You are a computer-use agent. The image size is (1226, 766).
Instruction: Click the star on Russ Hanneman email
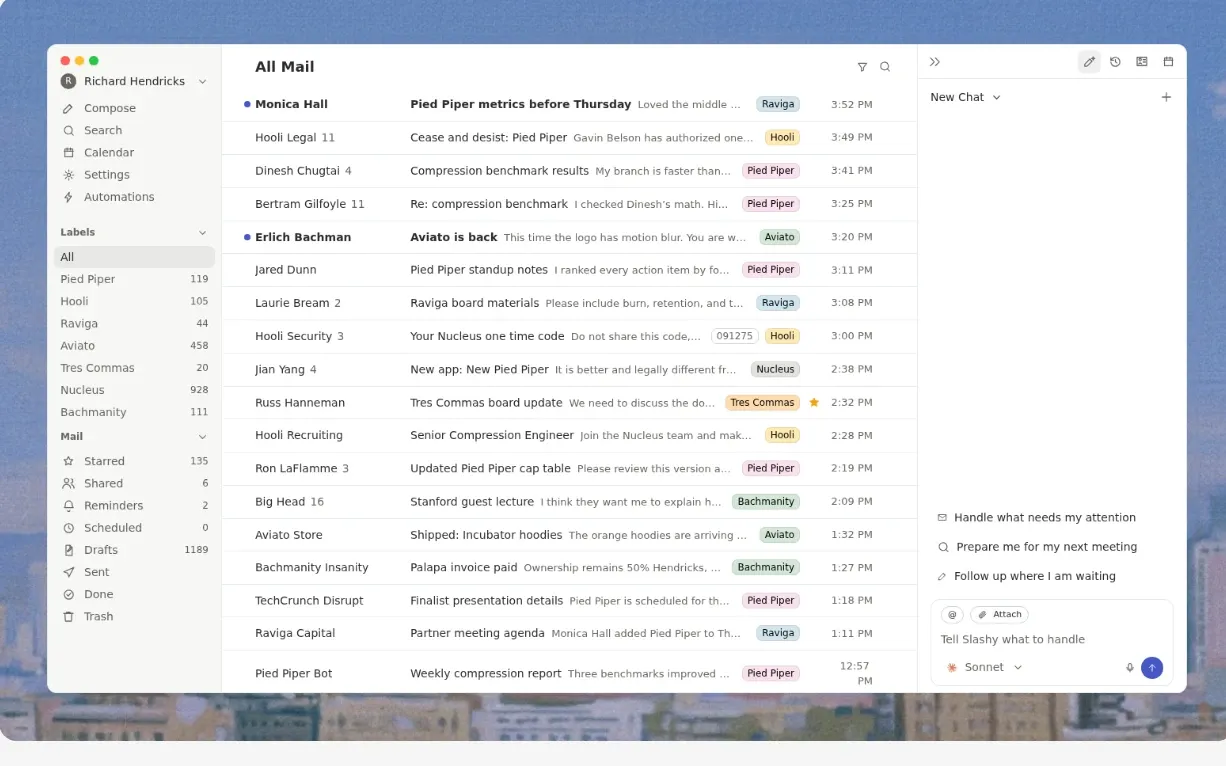click(814, 402)
